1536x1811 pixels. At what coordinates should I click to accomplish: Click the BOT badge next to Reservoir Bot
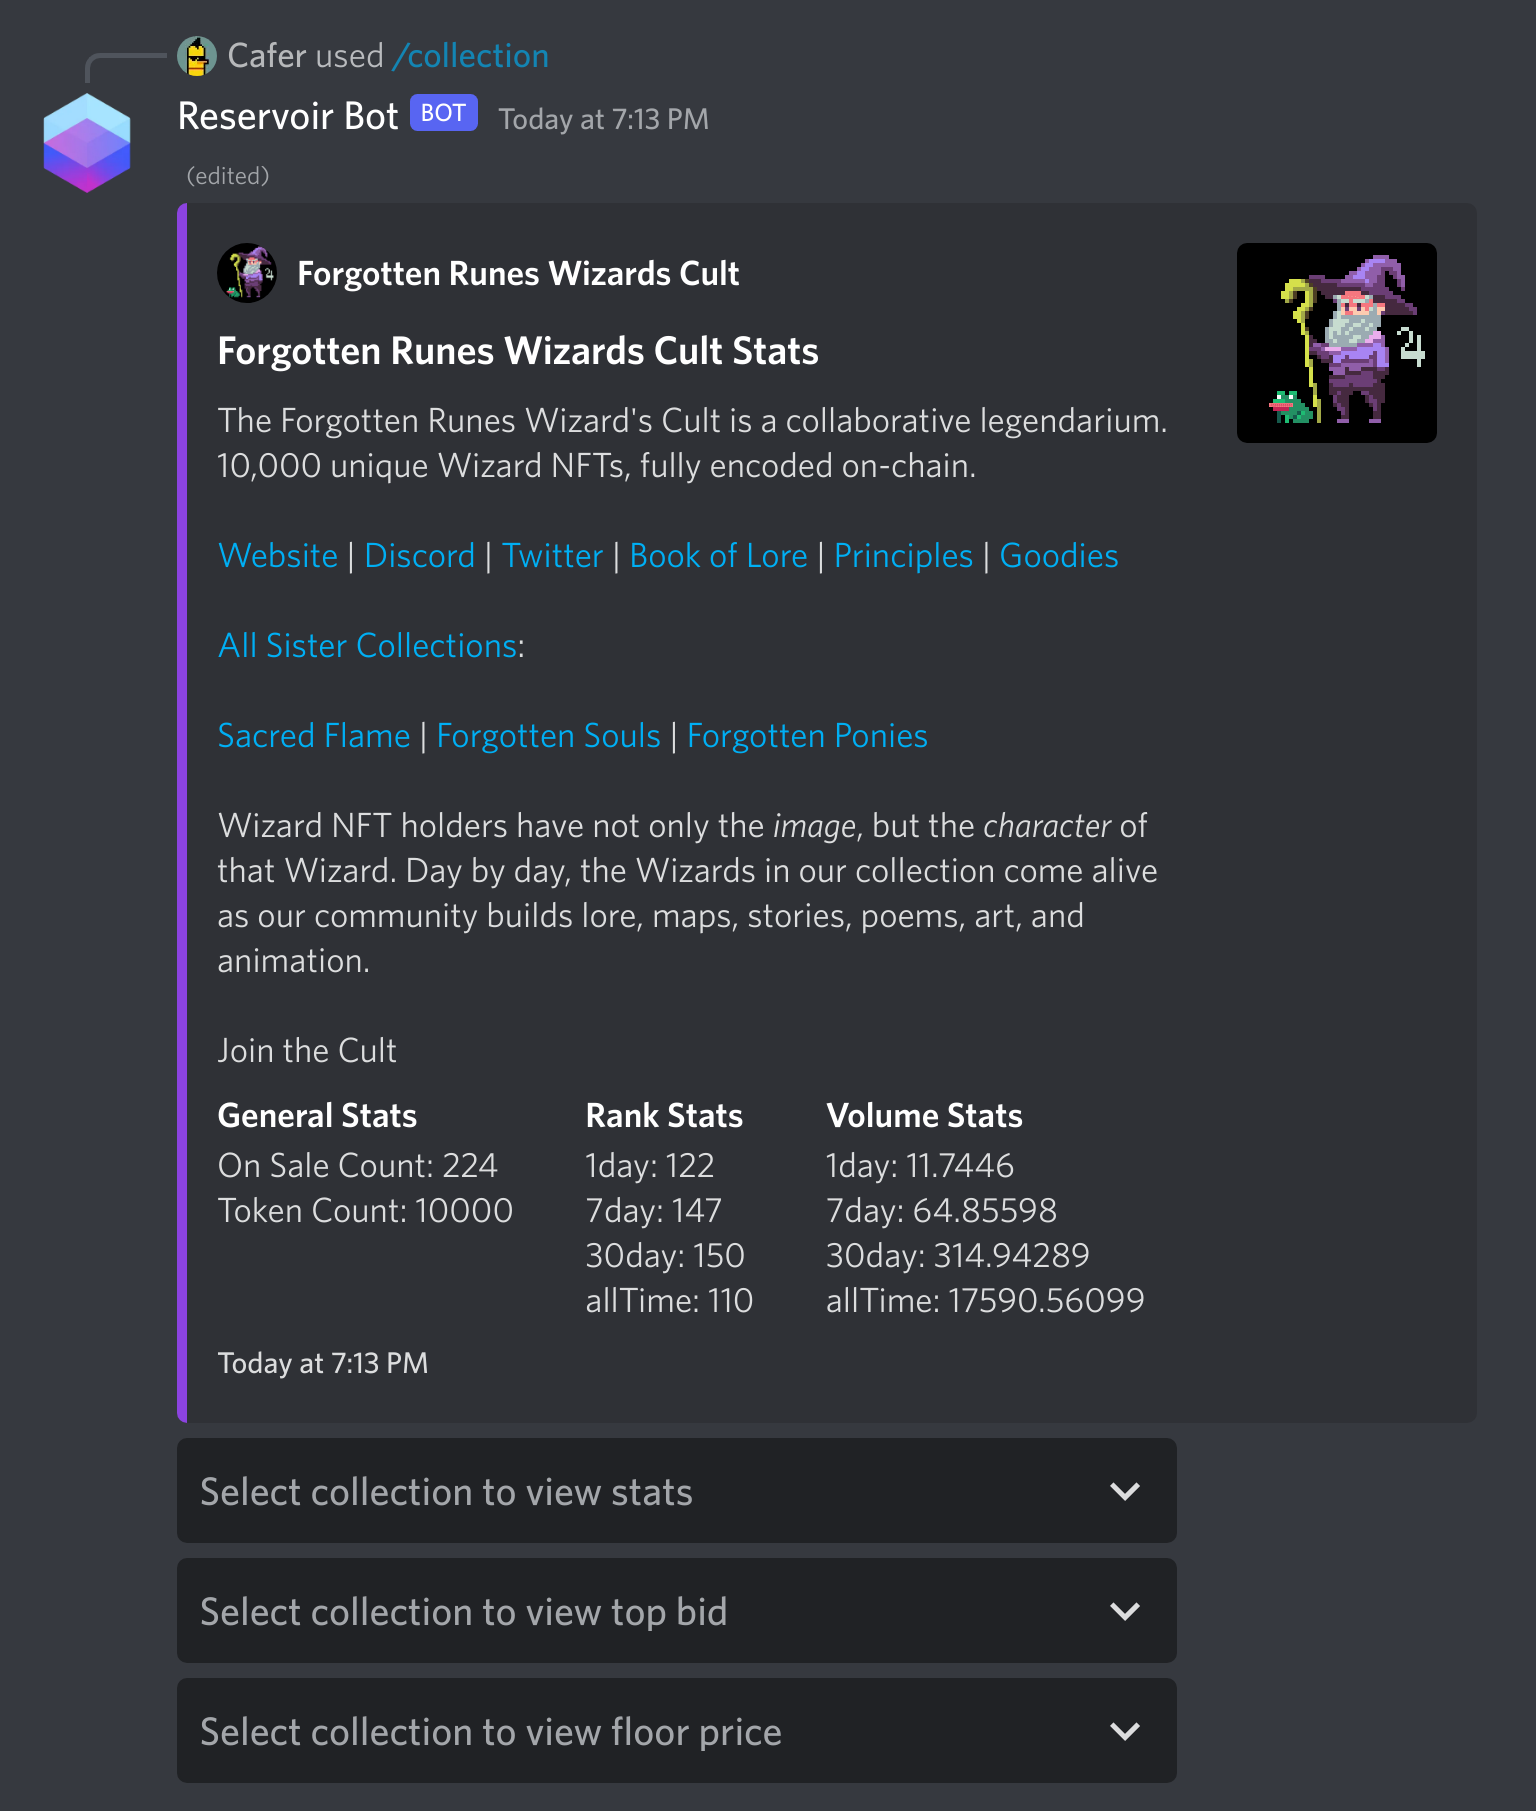443,114
